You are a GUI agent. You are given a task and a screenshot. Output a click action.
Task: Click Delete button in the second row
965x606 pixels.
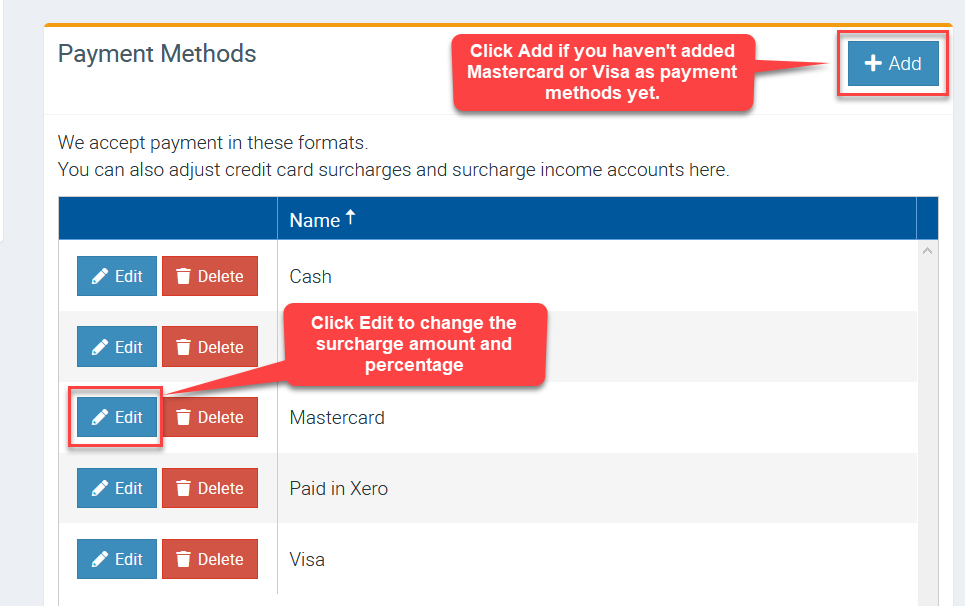pos(210,347)
